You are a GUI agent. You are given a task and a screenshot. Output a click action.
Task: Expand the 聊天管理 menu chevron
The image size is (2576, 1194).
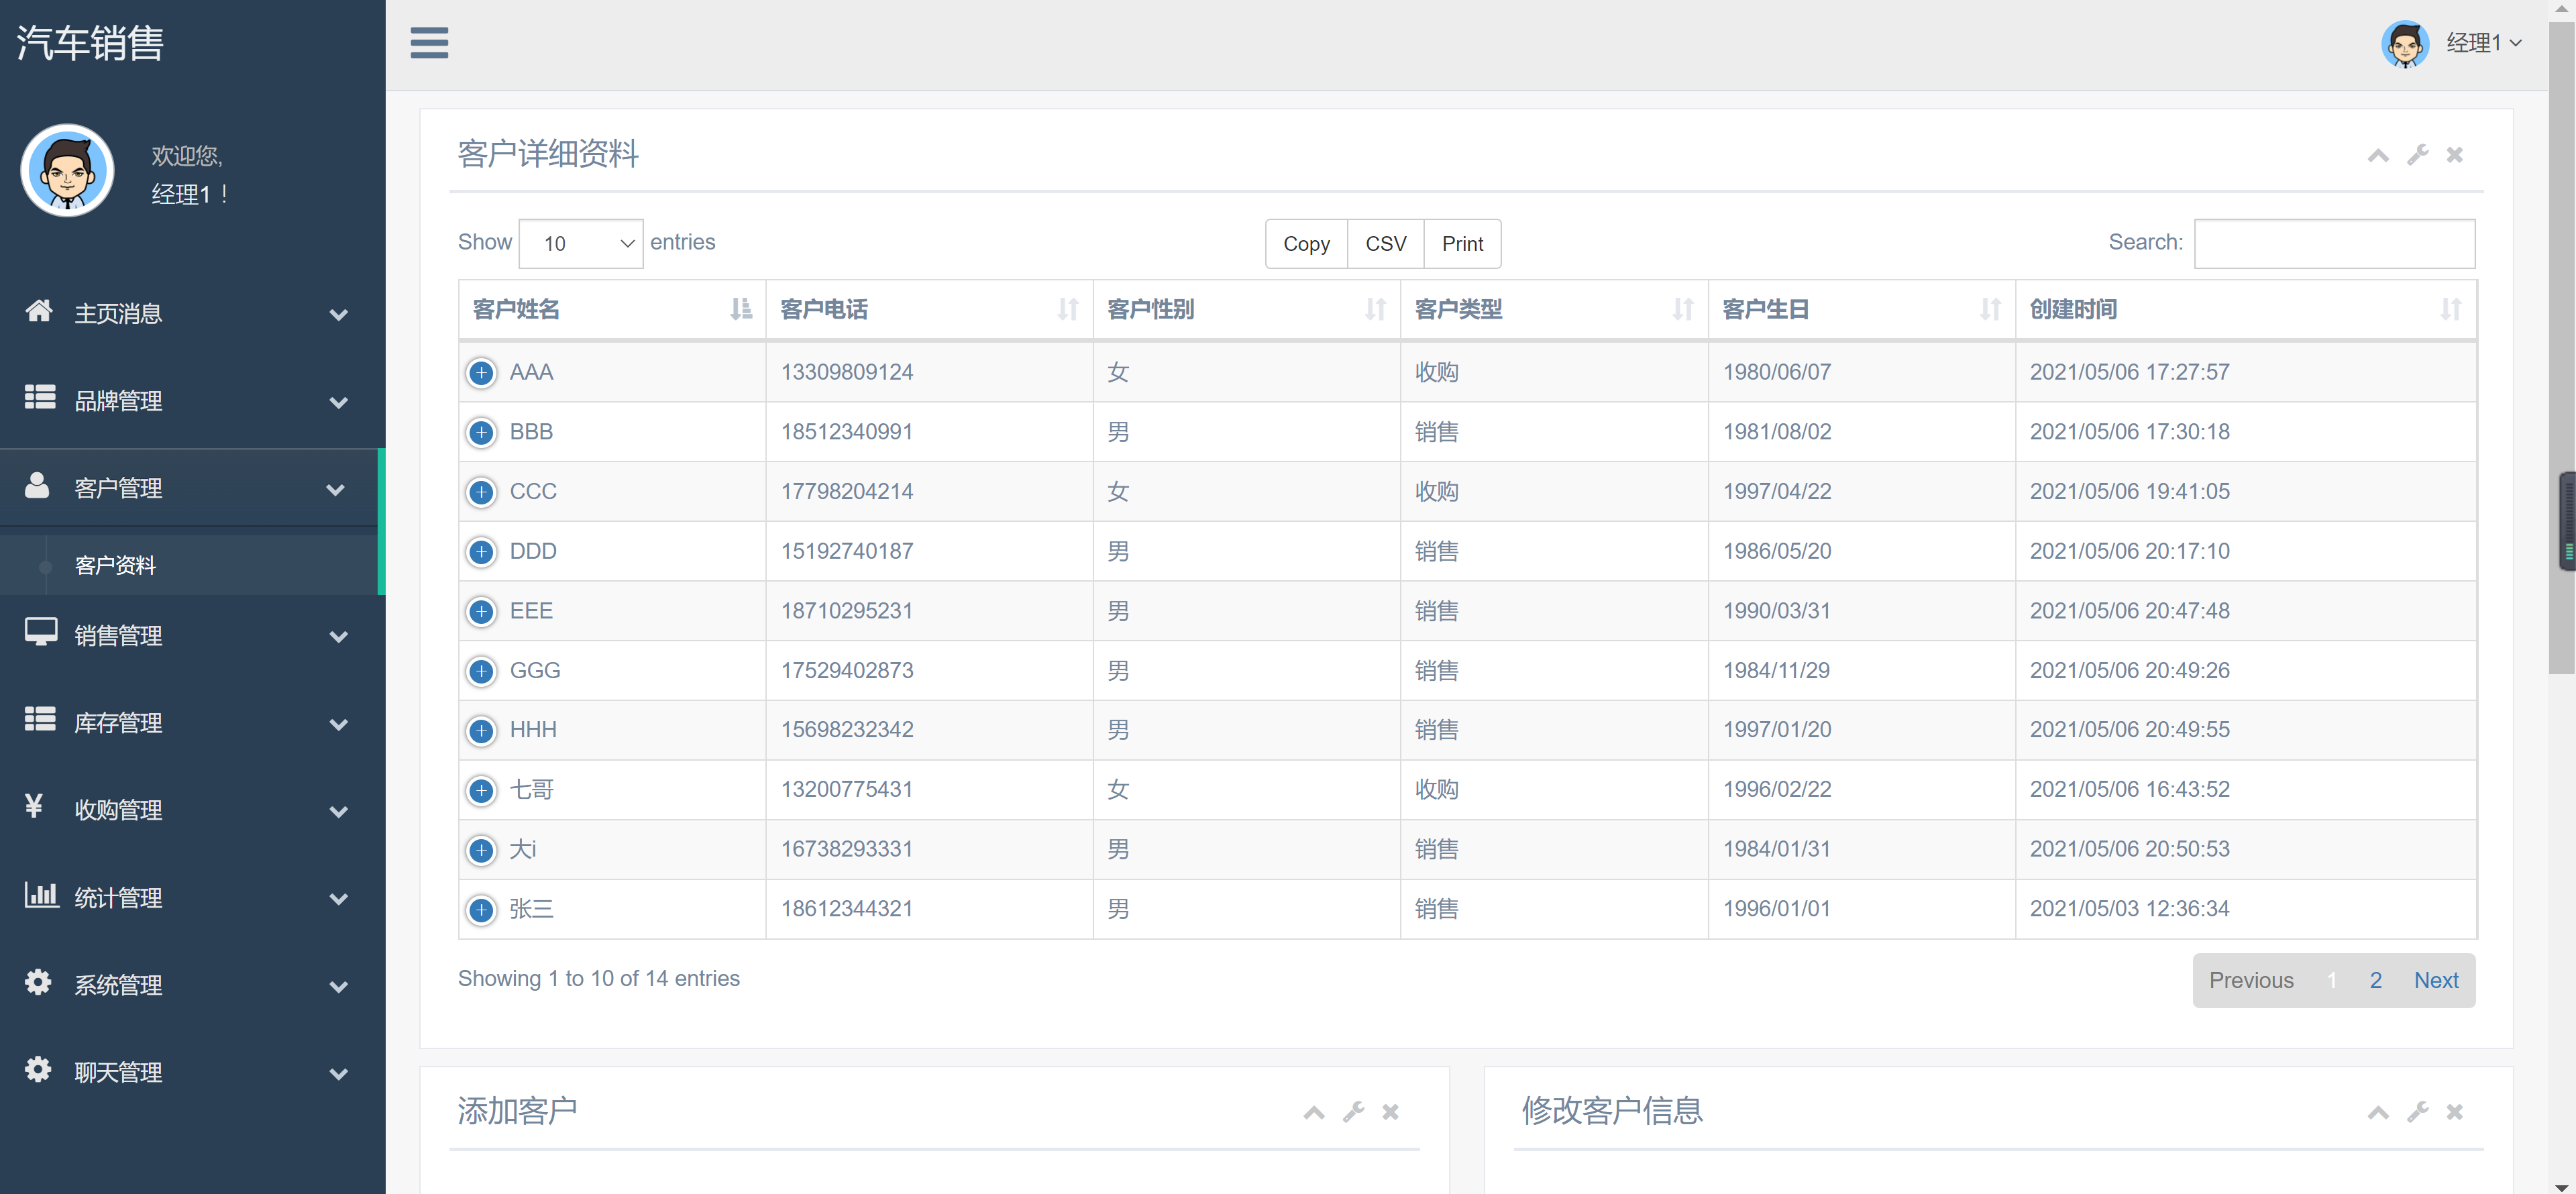point(339,1074)
